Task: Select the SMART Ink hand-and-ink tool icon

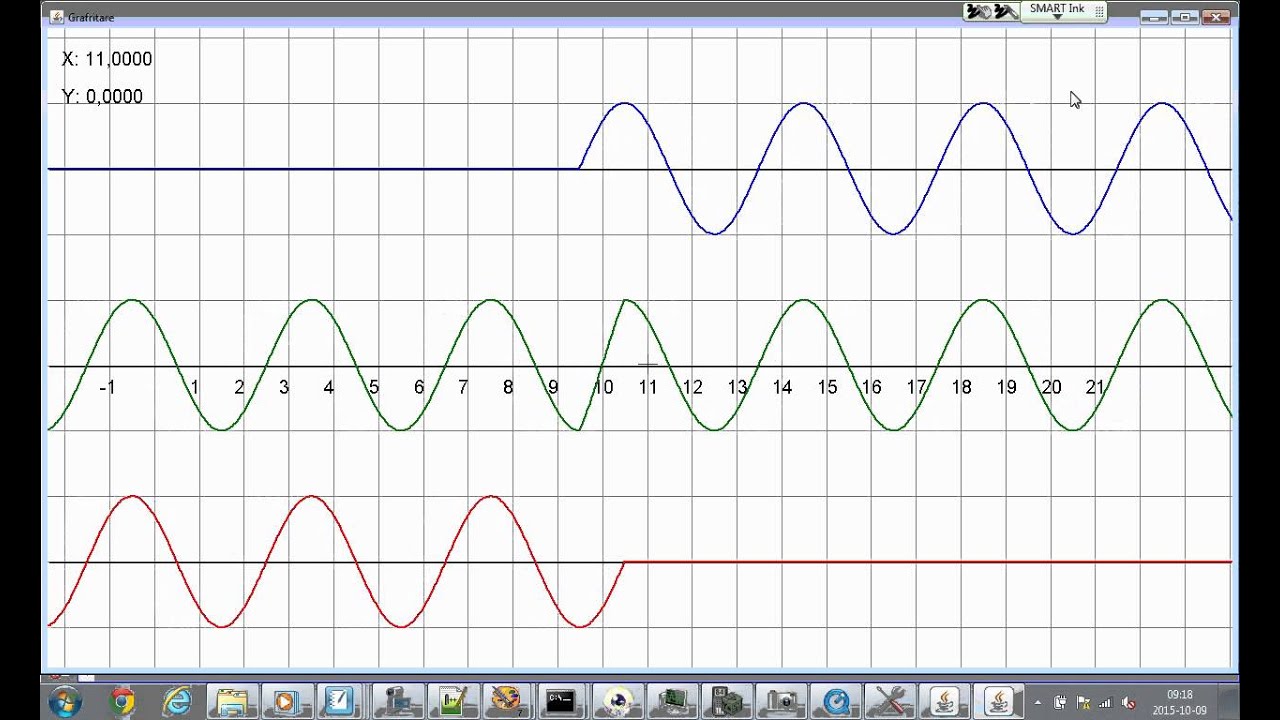Action: coord(977,11)
